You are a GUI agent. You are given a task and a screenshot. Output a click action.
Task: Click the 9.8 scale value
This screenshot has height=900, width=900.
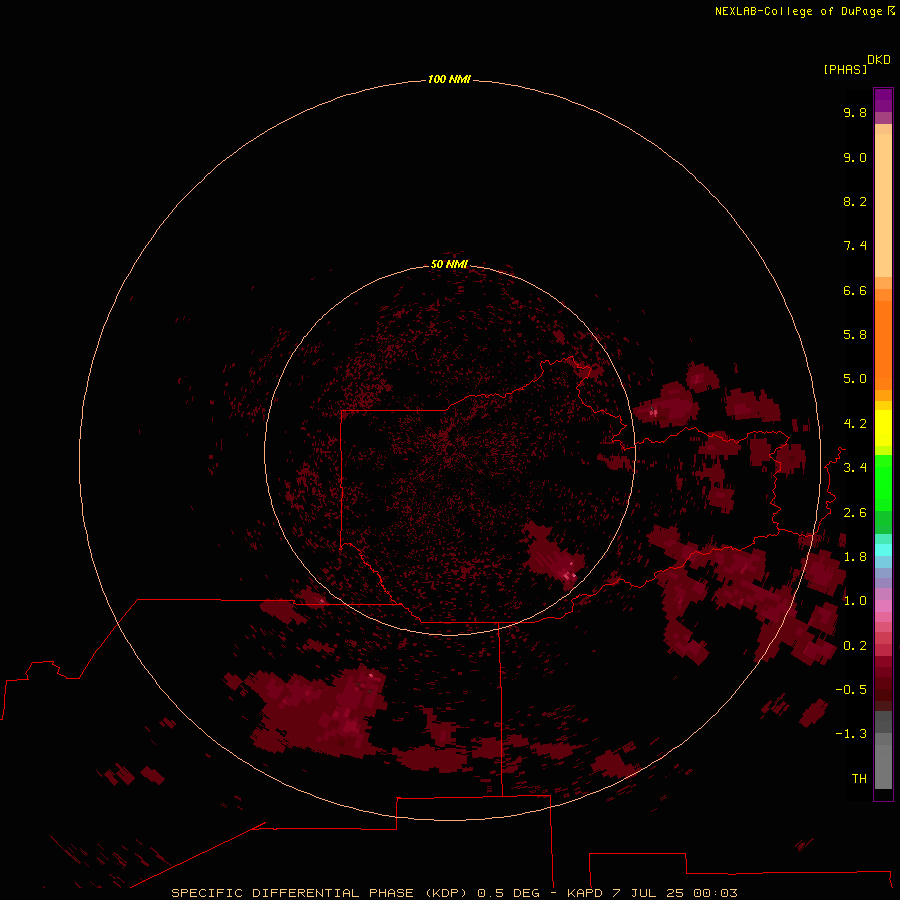(x=855, y=112)
